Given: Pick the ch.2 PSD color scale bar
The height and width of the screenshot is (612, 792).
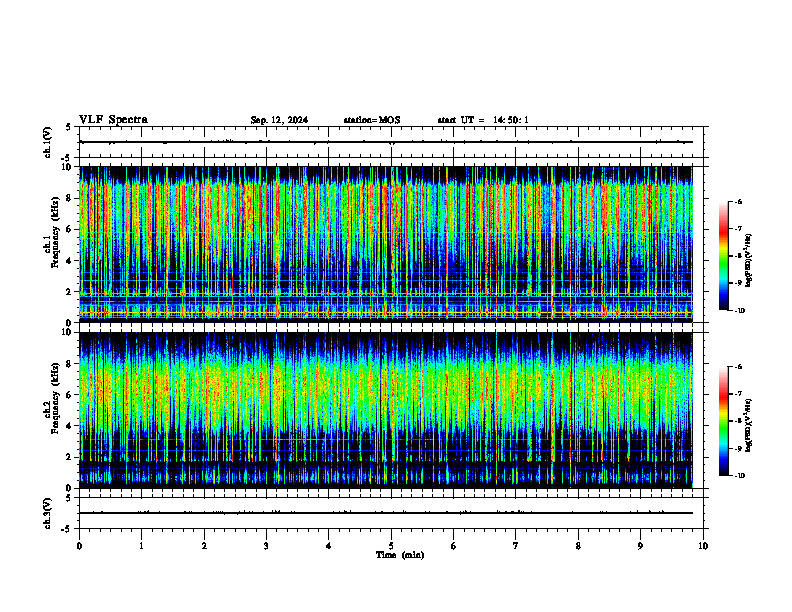Looking at the screenshot, I should (x=724, y=421).
